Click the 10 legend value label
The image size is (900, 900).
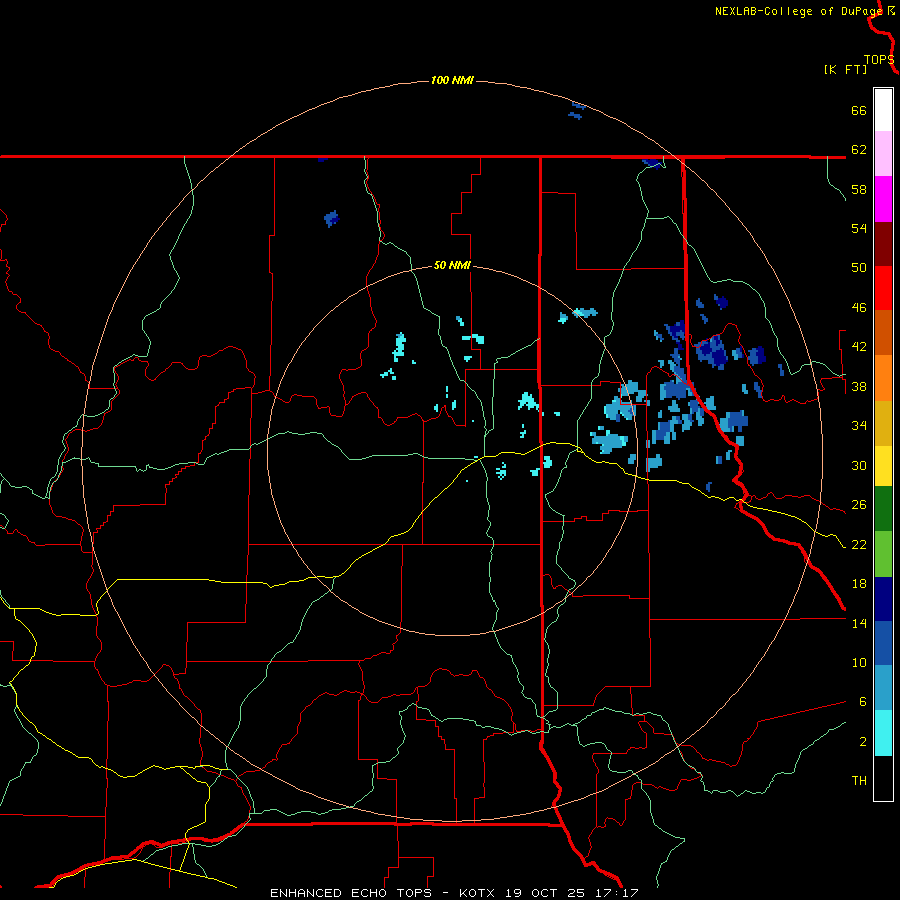(859, 663)
